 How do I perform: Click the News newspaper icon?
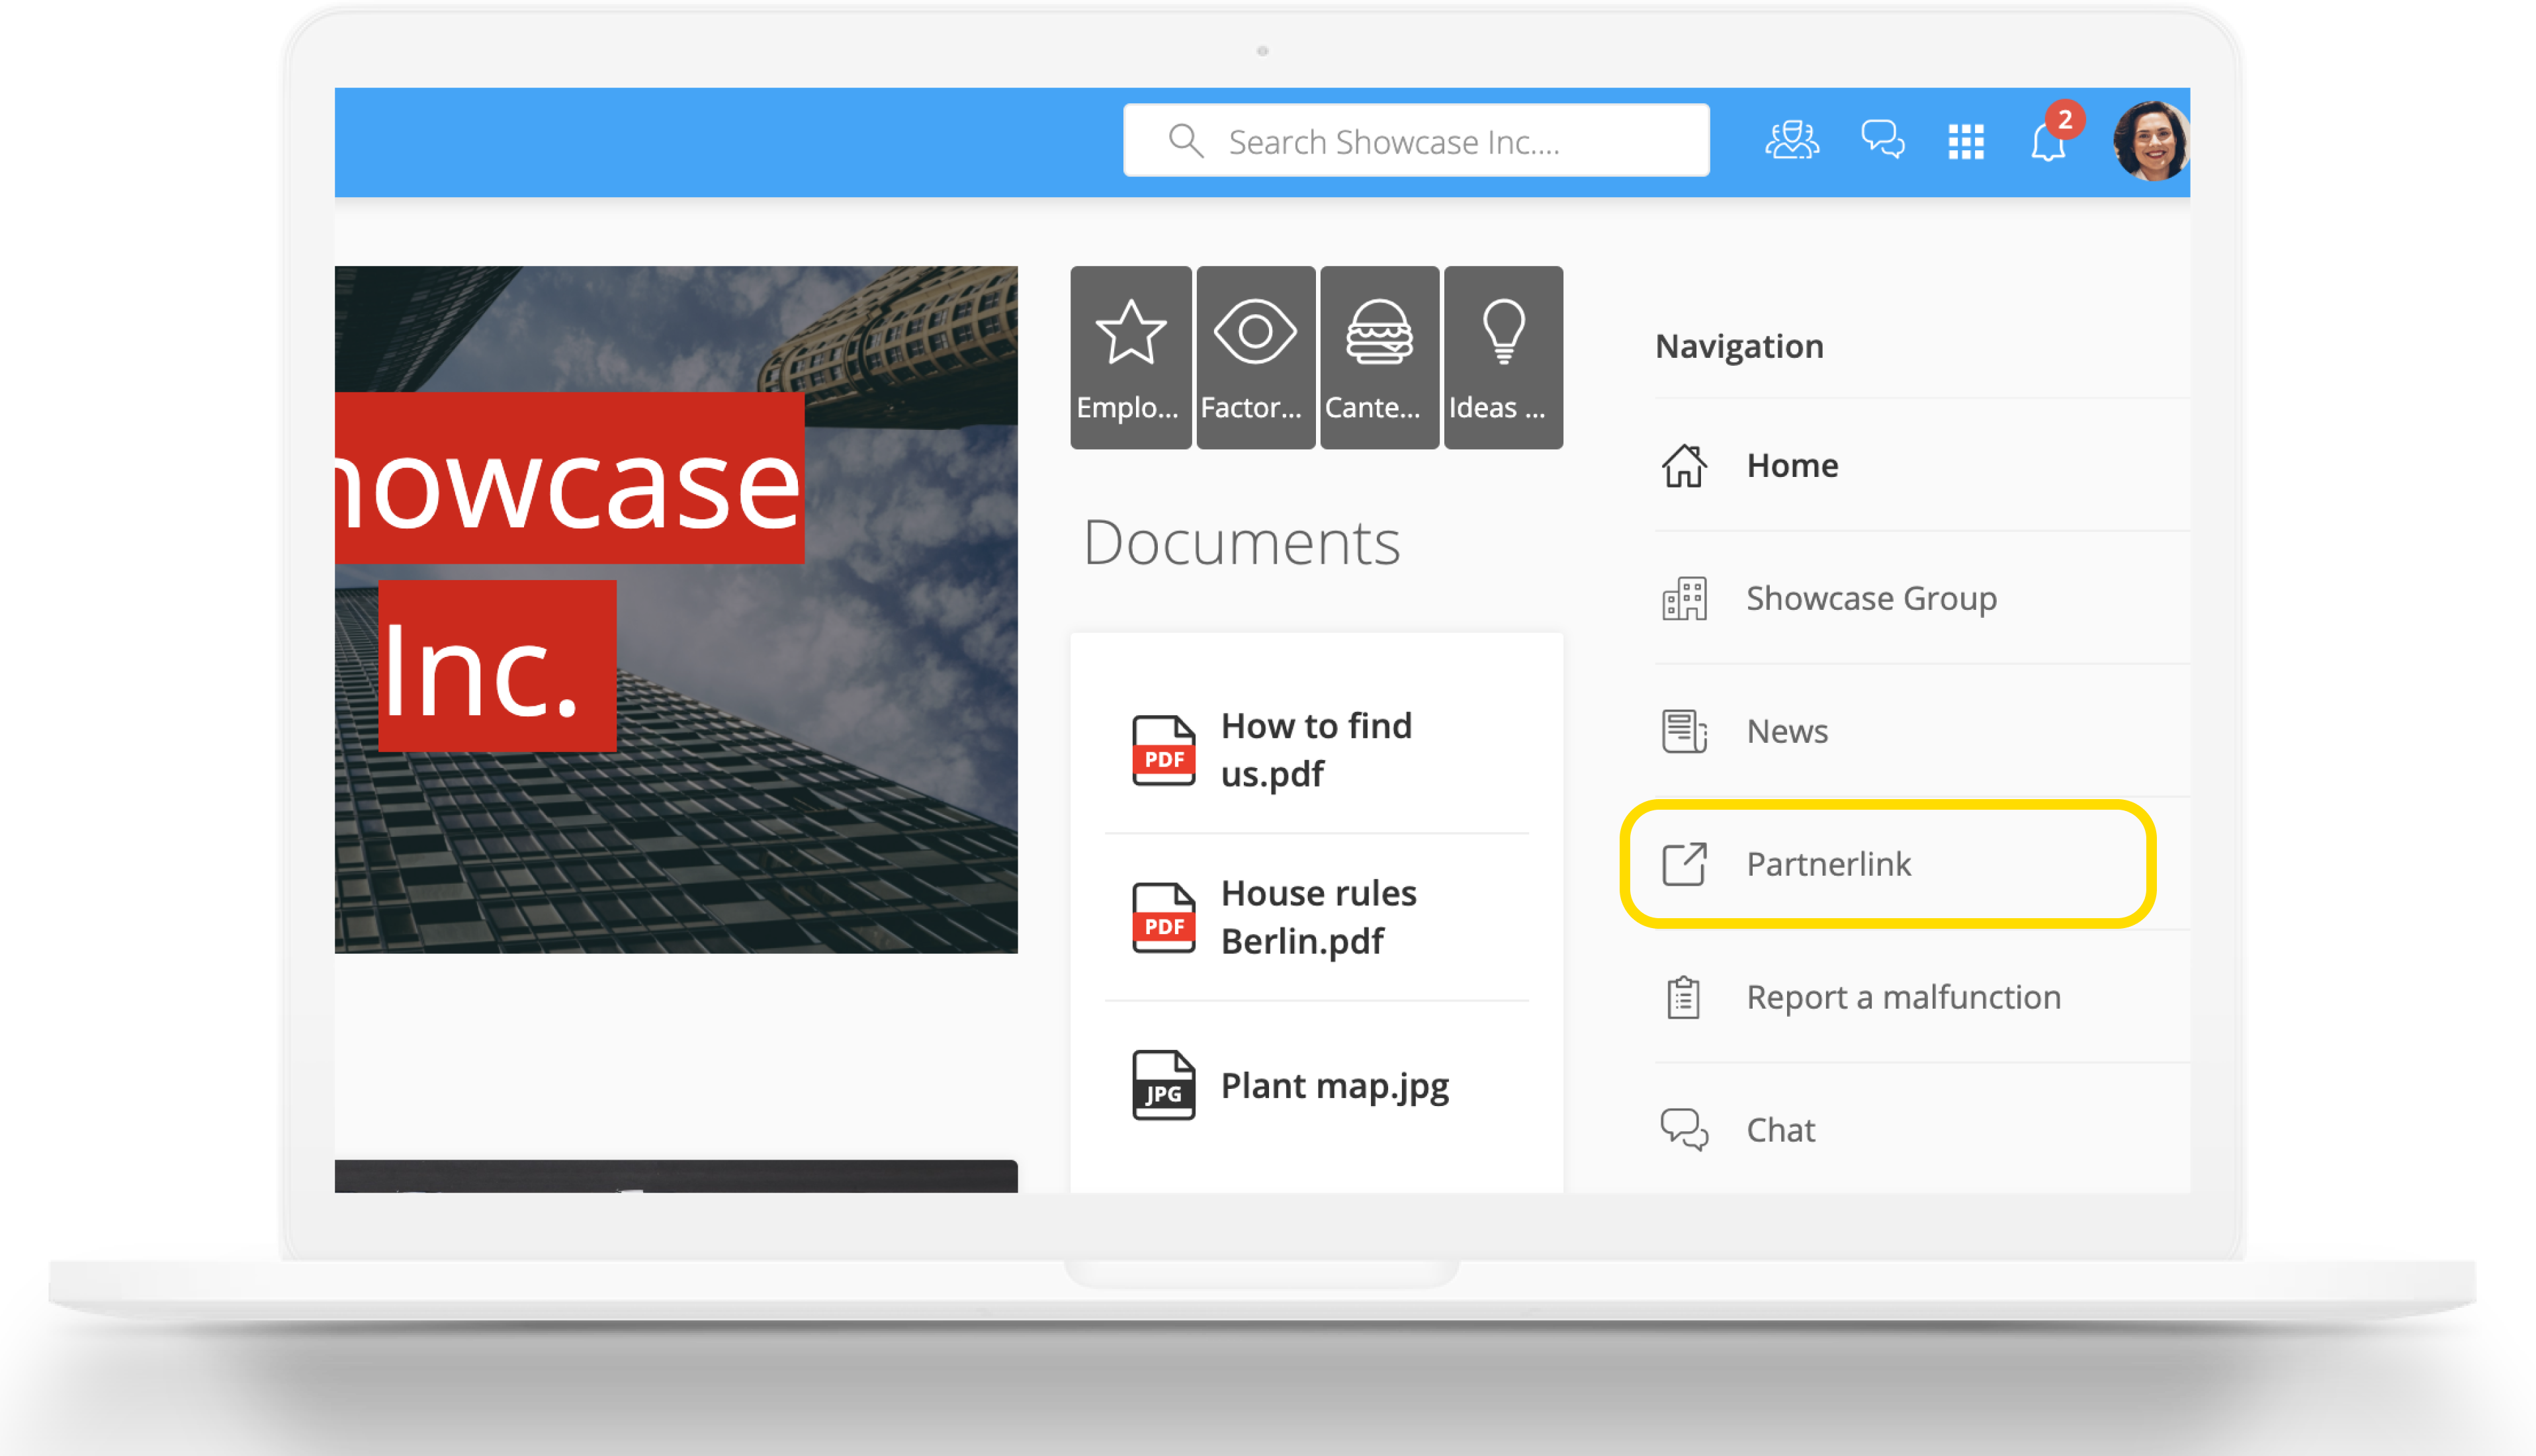(x=1684, y=731)
